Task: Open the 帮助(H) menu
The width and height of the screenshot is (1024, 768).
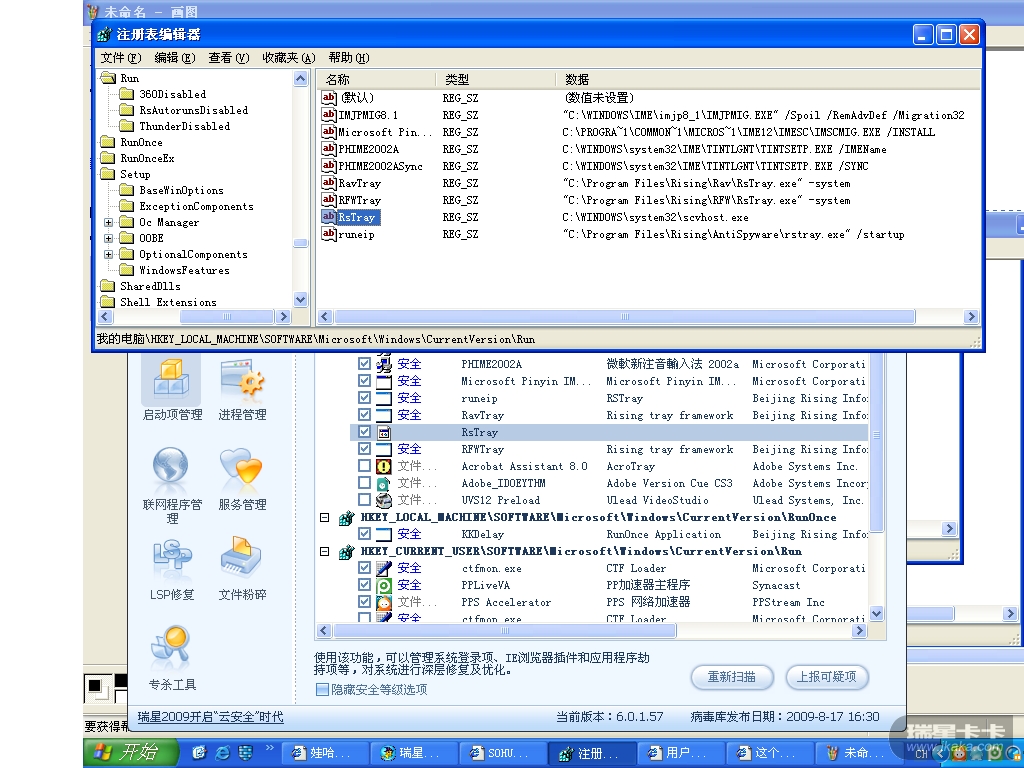Action: point(349,57)
